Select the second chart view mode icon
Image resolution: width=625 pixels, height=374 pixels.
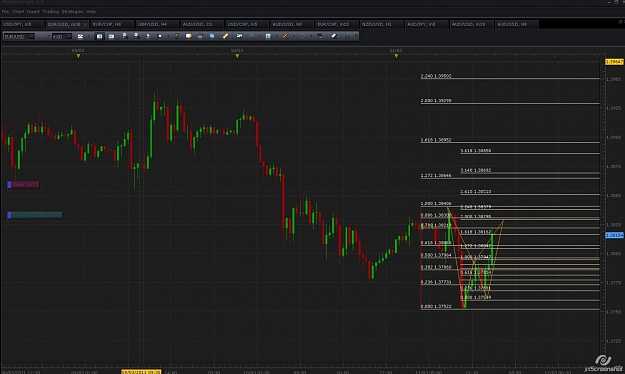[111, 37]
